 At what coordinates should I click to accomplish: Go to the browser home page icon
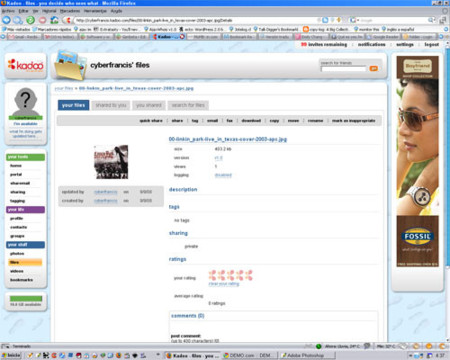[x=54, y=20]
